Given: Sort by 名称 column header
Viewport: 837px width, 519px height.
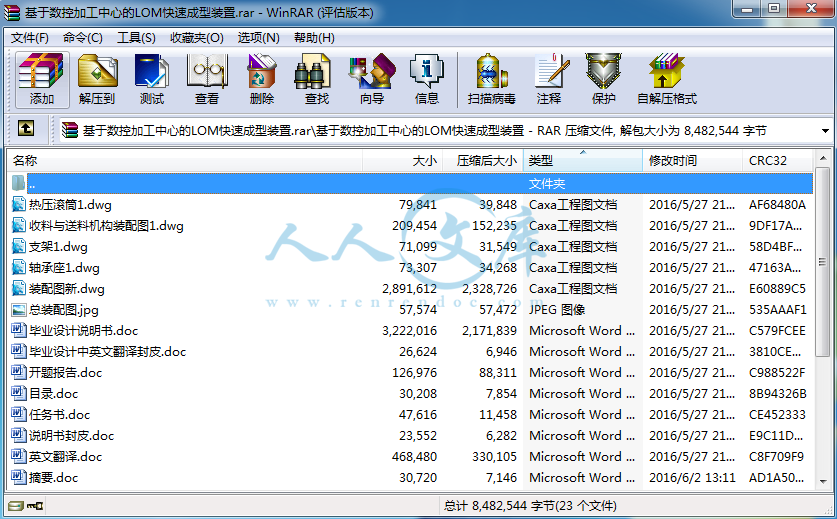Looking at the screenshot, I should 185,161.
